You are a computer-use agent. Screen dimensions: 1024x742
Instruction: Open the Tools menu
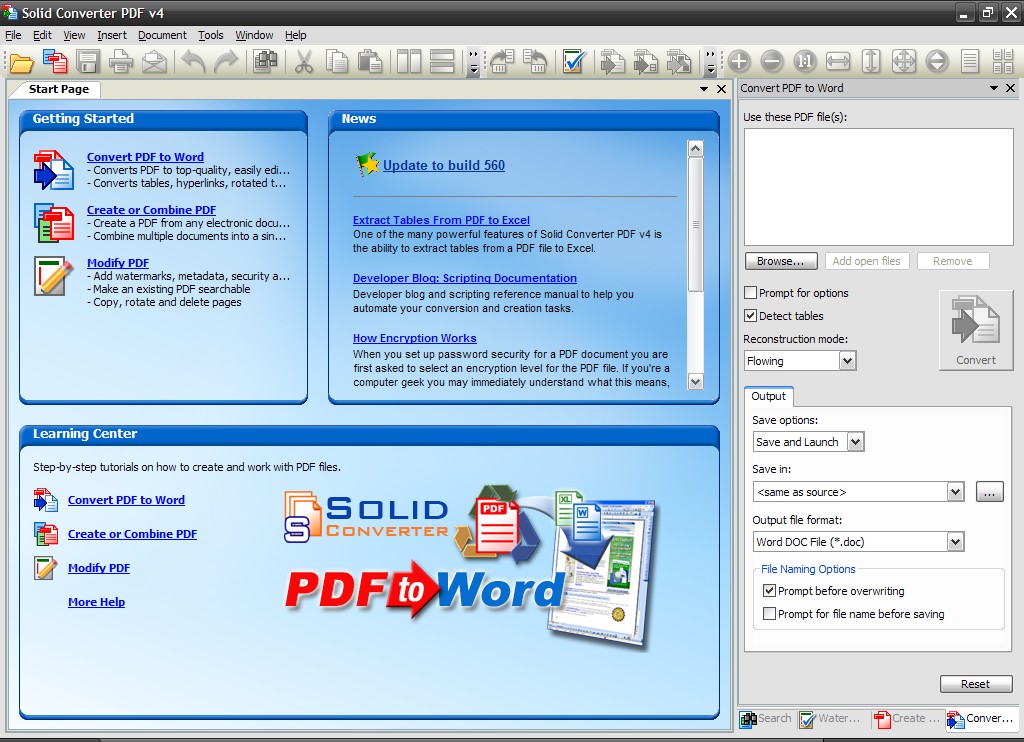coord(211,35)
